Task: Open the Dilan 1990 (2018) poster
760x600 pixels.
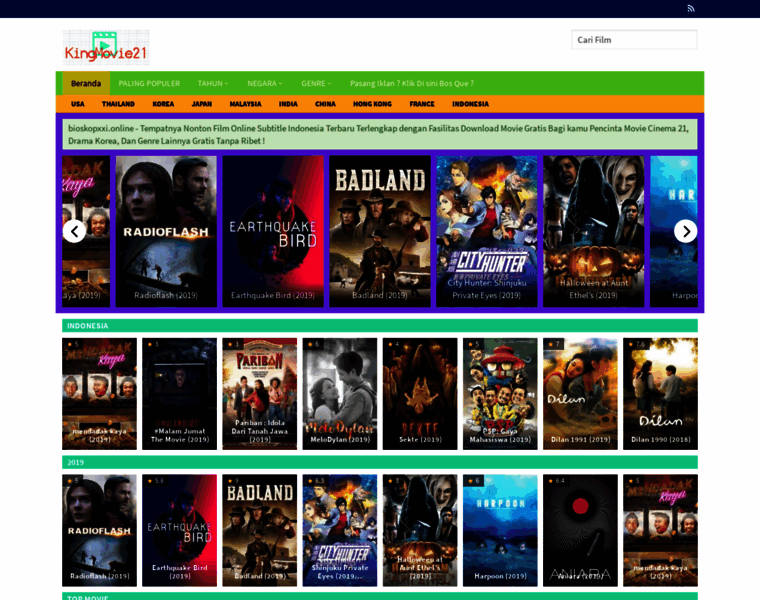Action: [661, 394]
